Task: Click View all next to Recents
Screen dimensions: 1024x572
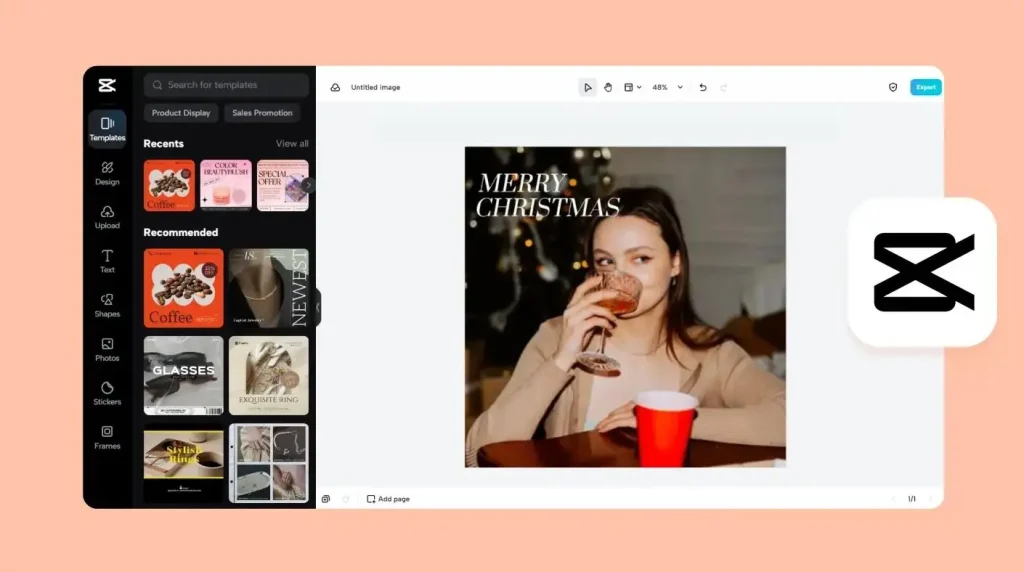Action: tap(292, 144)
